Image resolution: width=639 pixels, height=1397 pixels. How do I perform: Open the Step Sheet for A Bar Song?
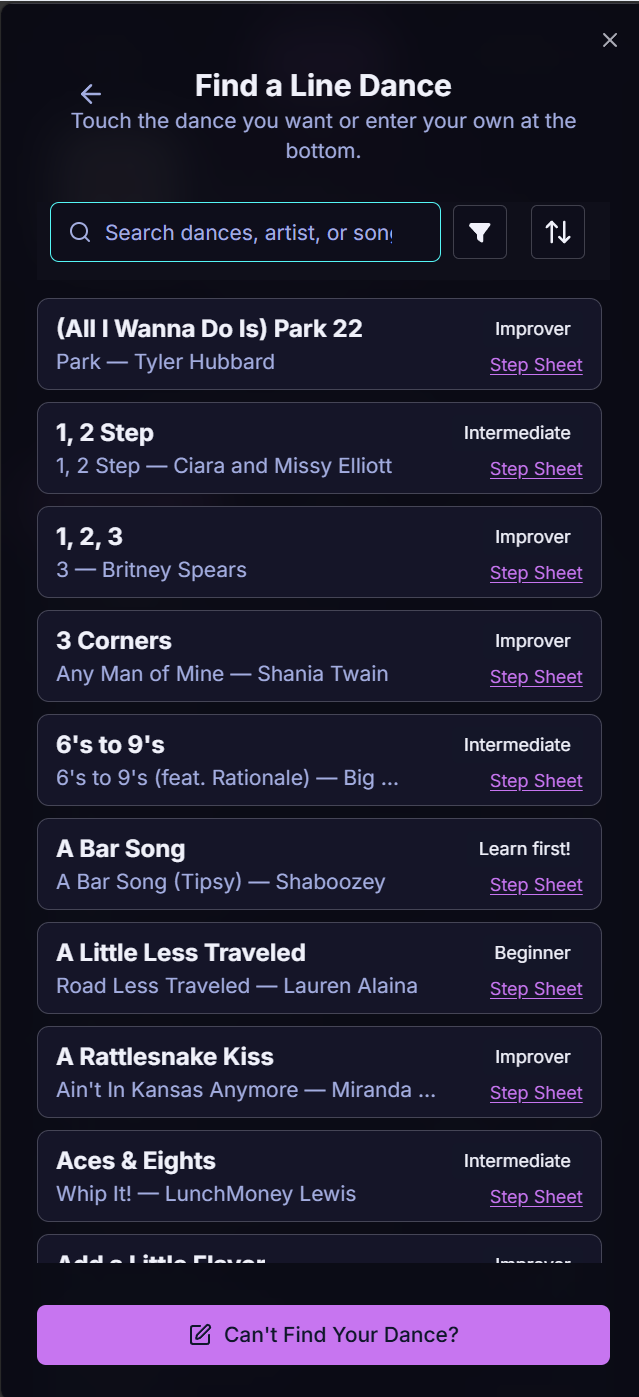536,884
